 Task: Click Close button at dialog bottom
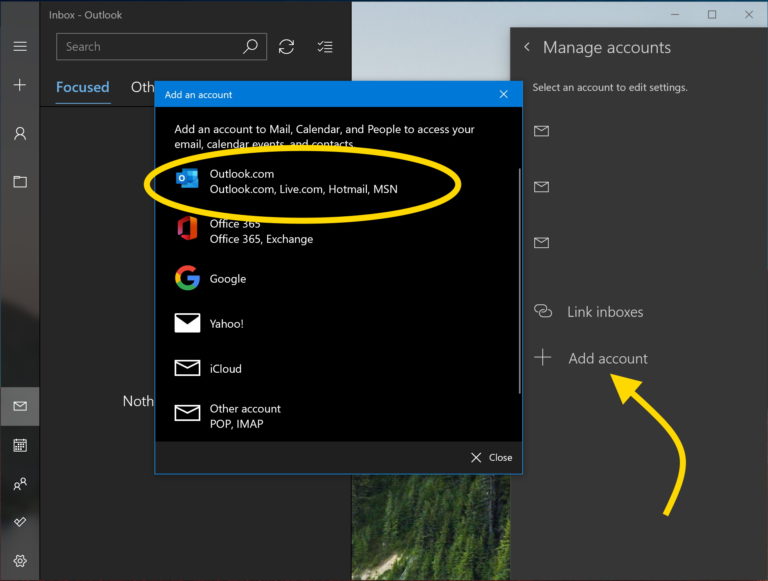coord(491,458)
